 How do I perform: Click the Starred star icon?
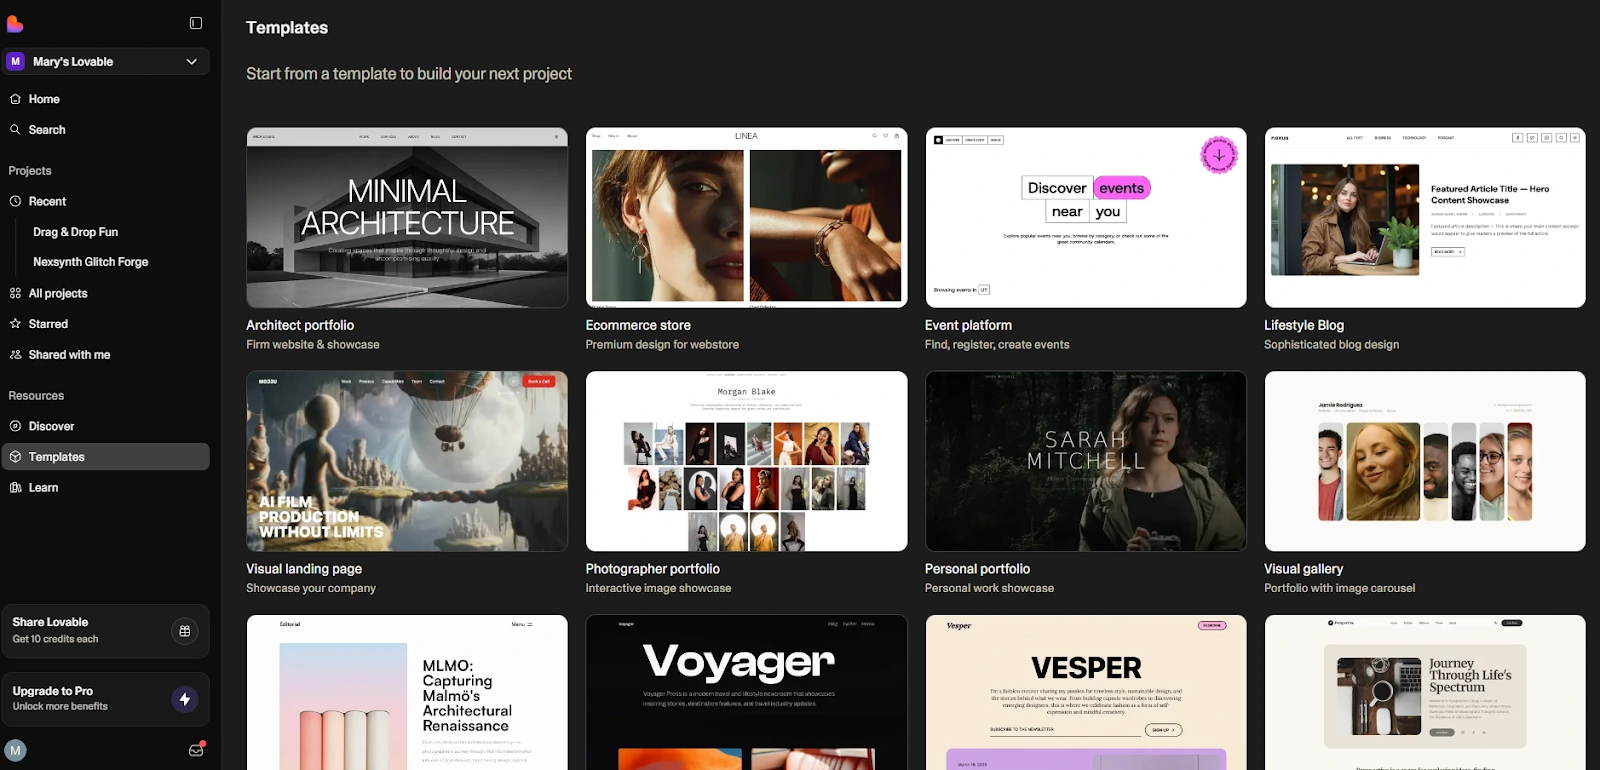coord(15,324)
